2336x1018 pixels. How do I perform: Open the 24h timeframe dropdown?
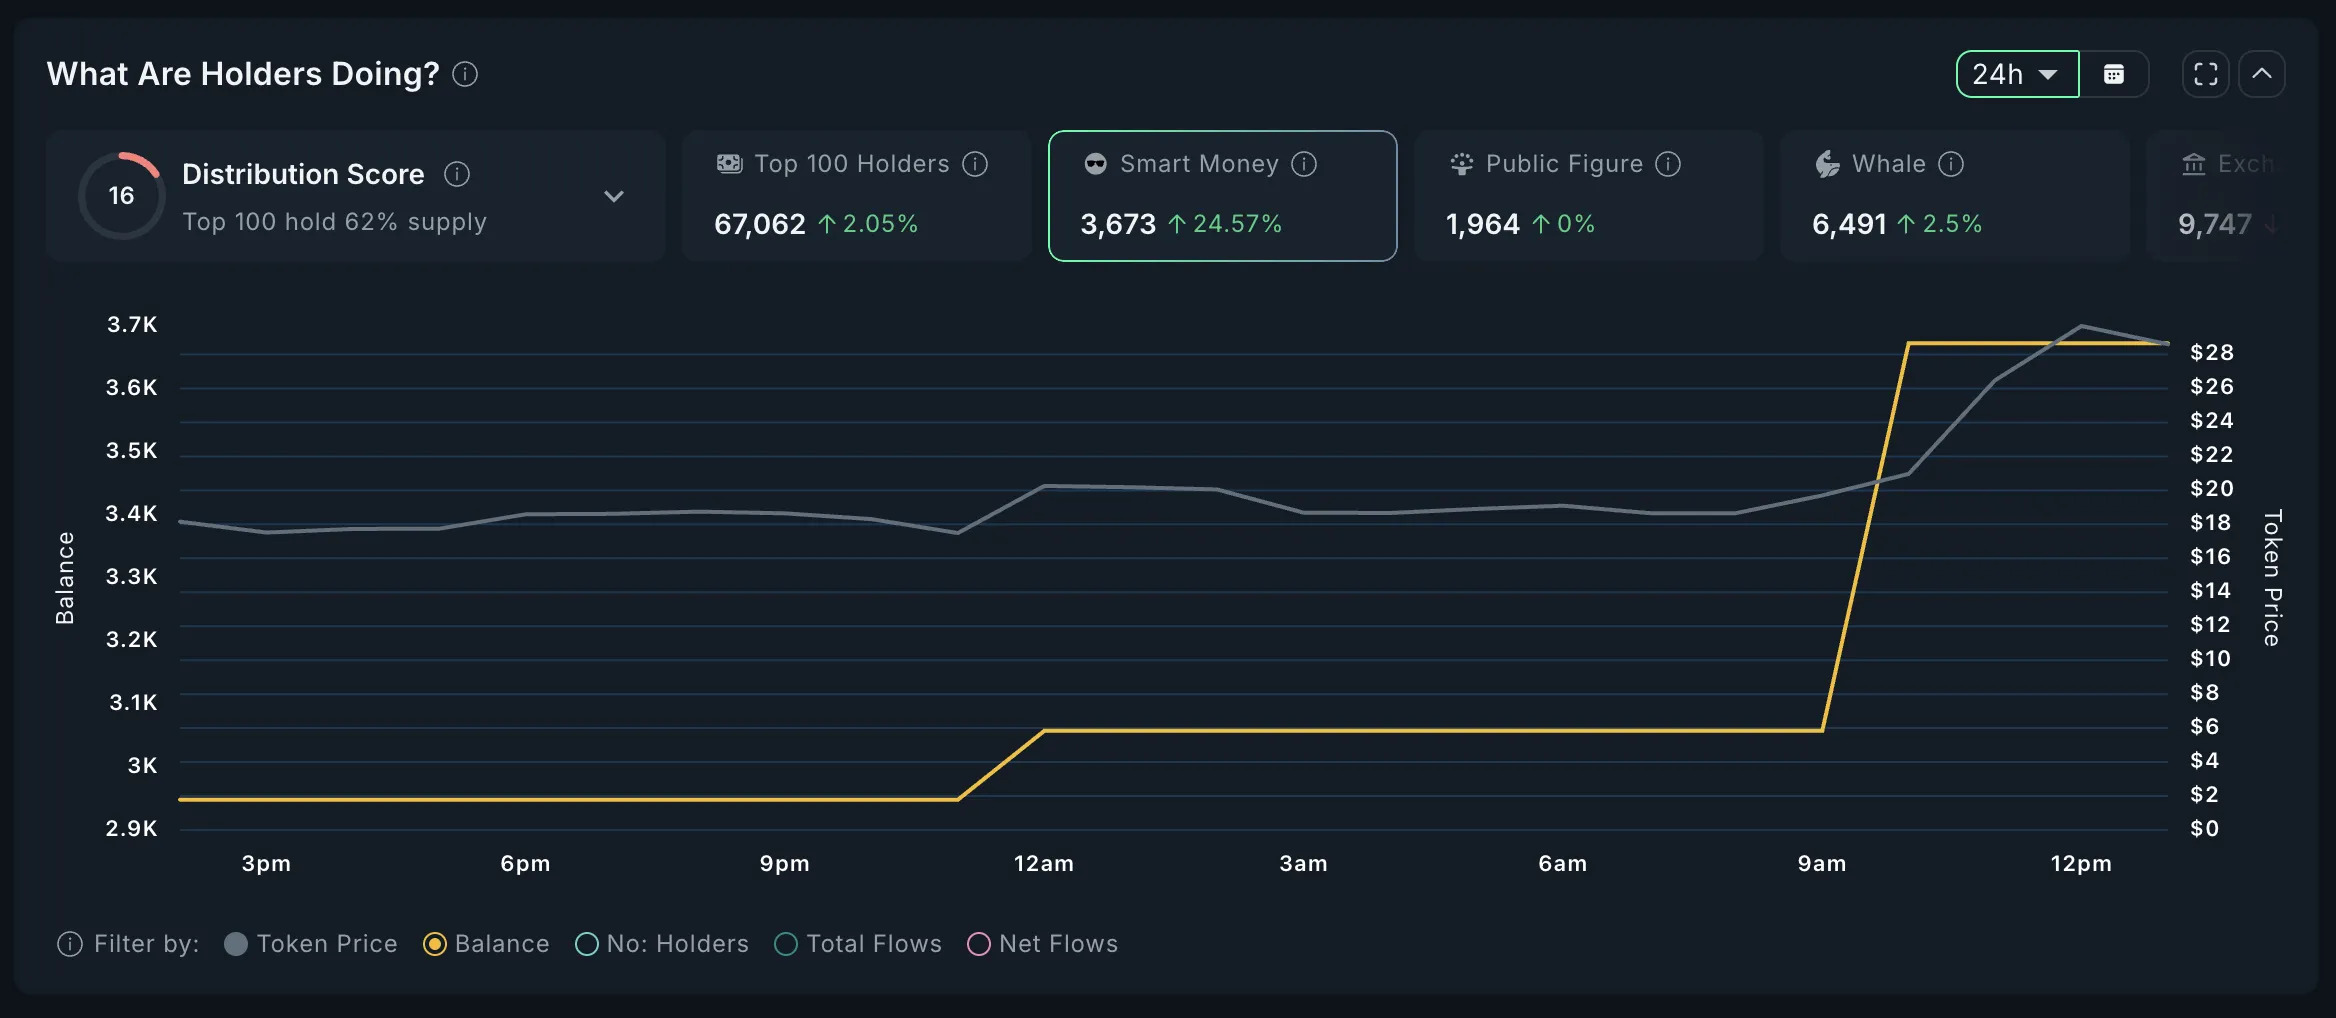click(x=2016, y=73)
